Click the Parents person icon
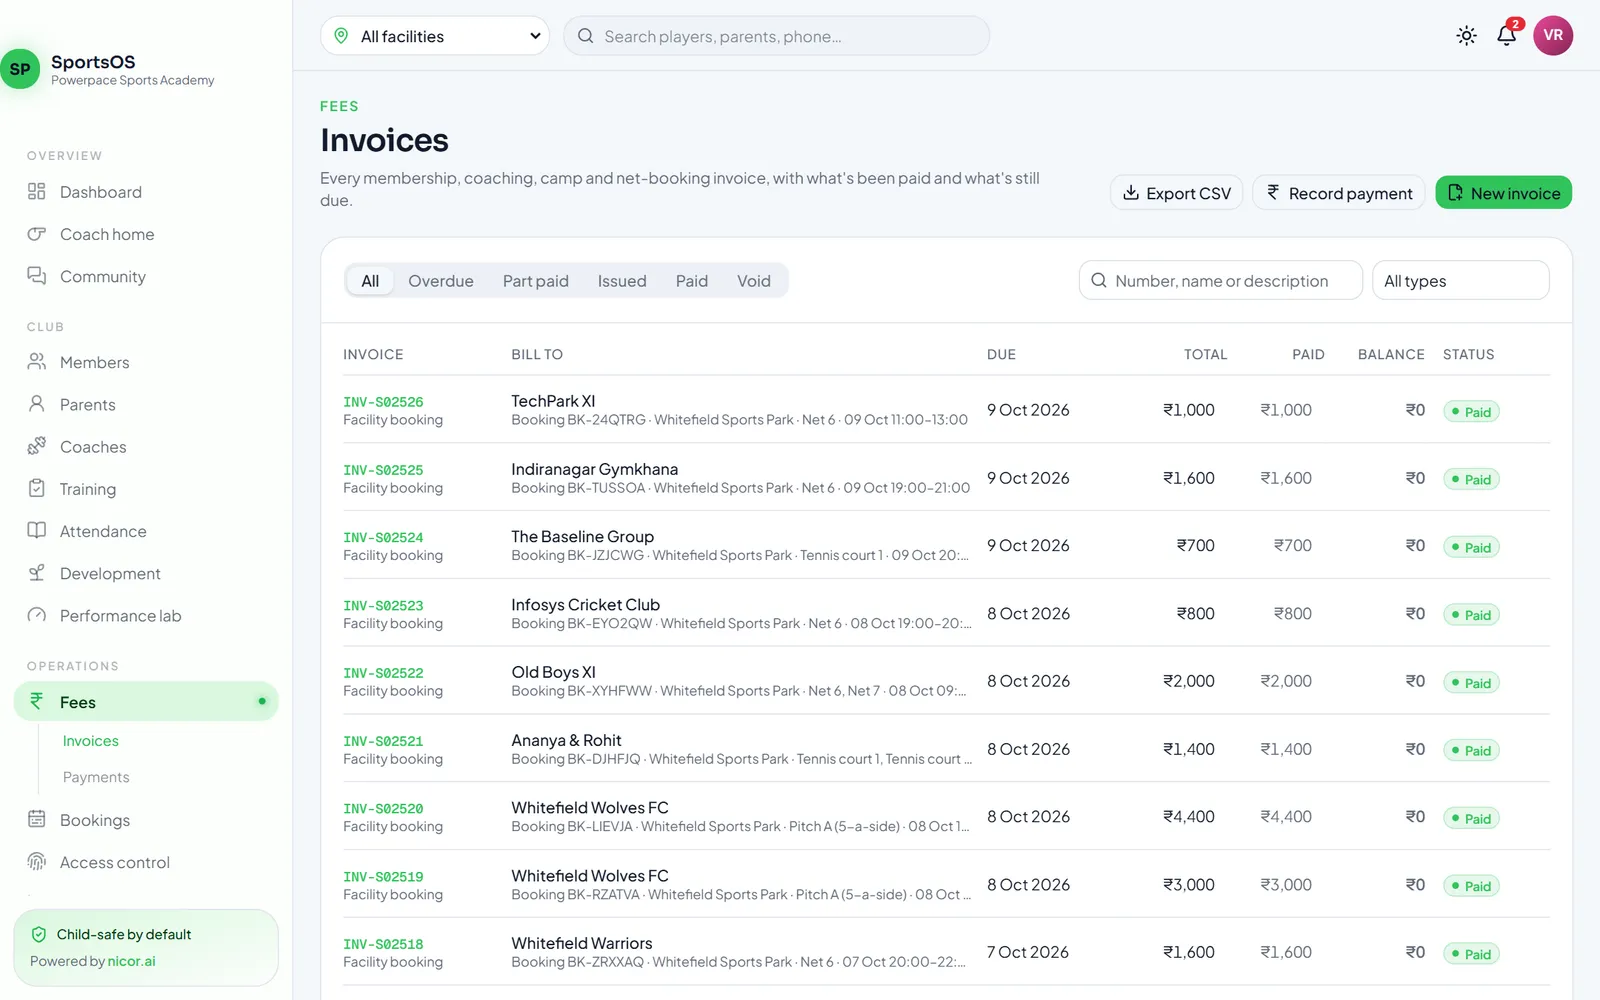 click(x=37, y=404)
